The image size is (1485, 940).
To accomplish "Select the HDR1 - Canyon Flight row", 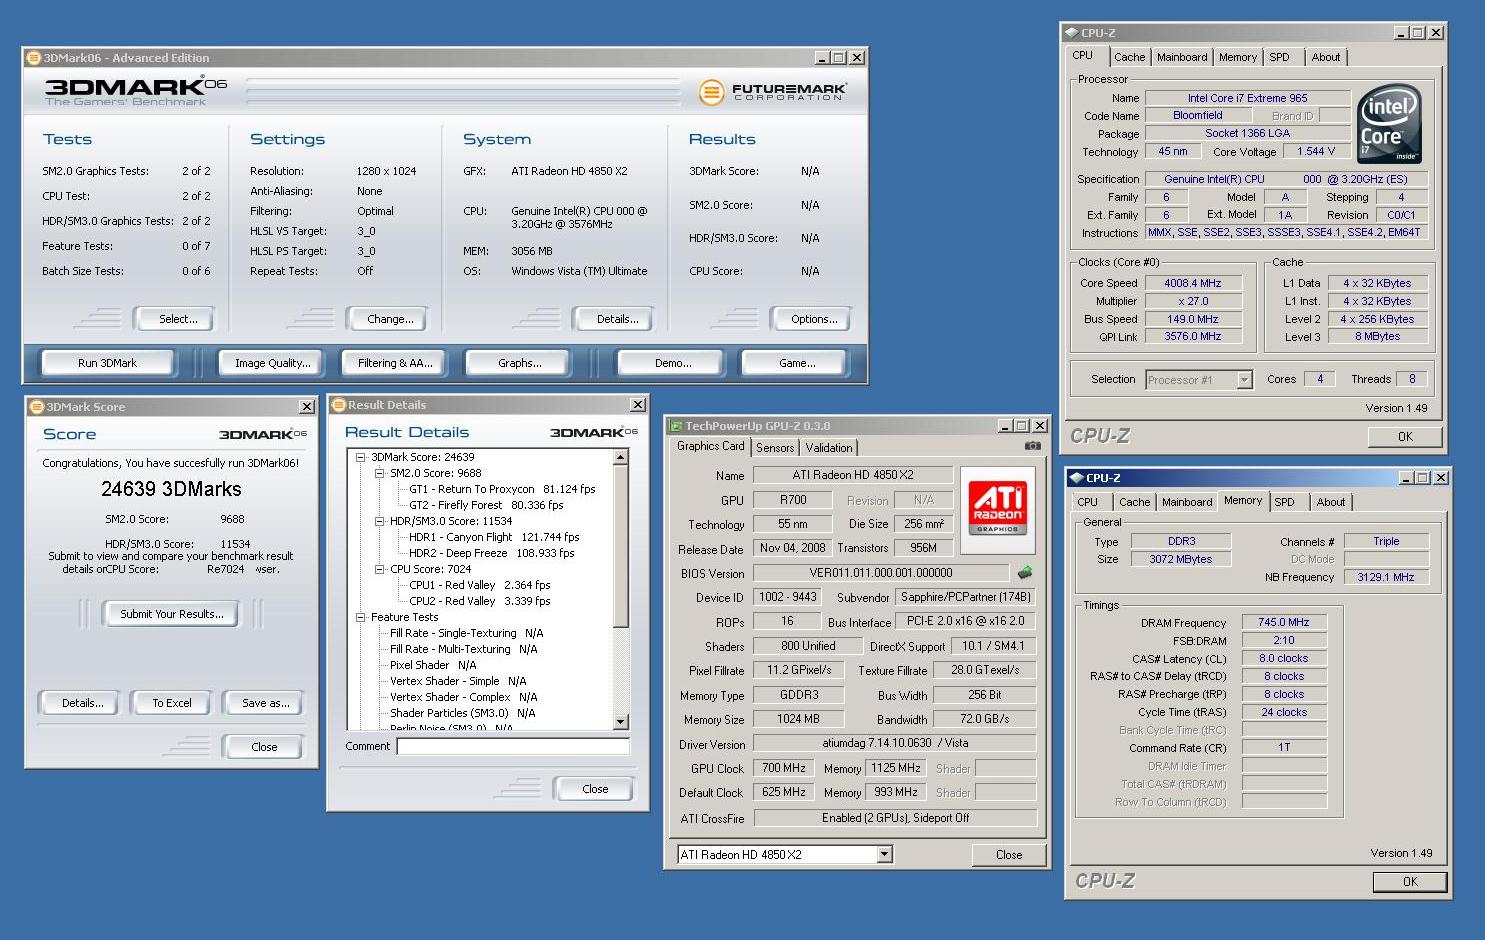I will [494, 537].
